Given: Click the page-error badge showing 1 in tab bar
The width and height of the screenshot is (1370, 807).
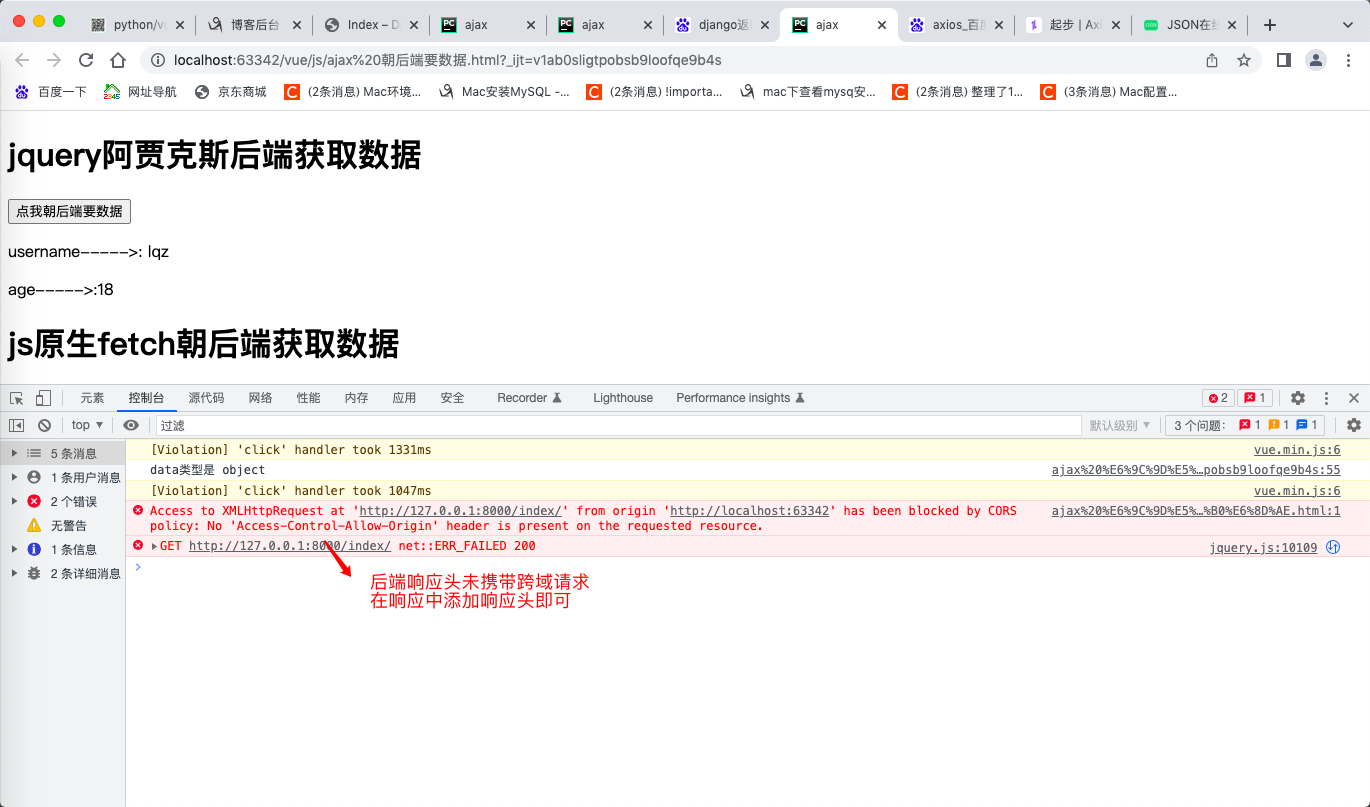Looking at the screenshot, I should point(1255,398).
